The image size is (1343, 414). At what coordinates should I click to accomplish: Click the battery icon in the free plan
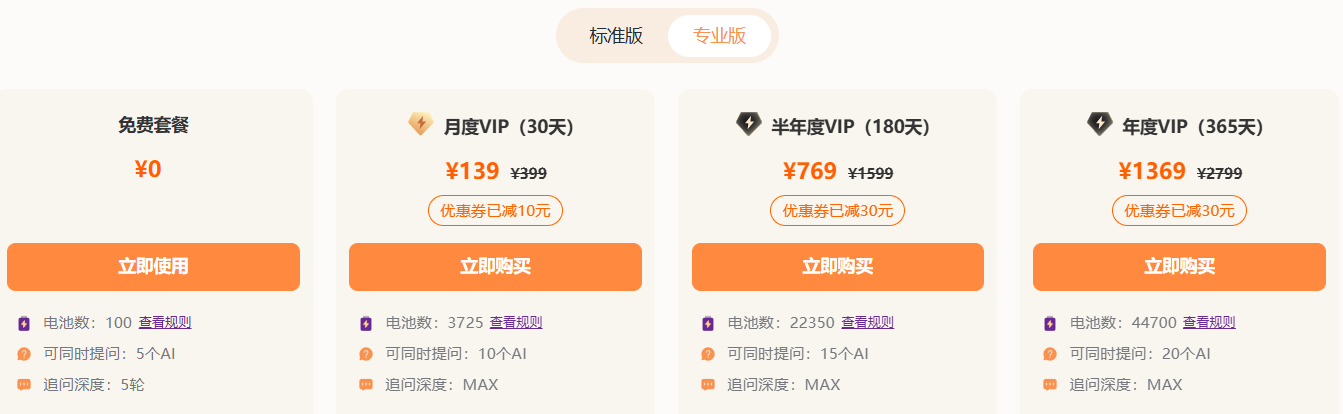(x=24, y=323)
